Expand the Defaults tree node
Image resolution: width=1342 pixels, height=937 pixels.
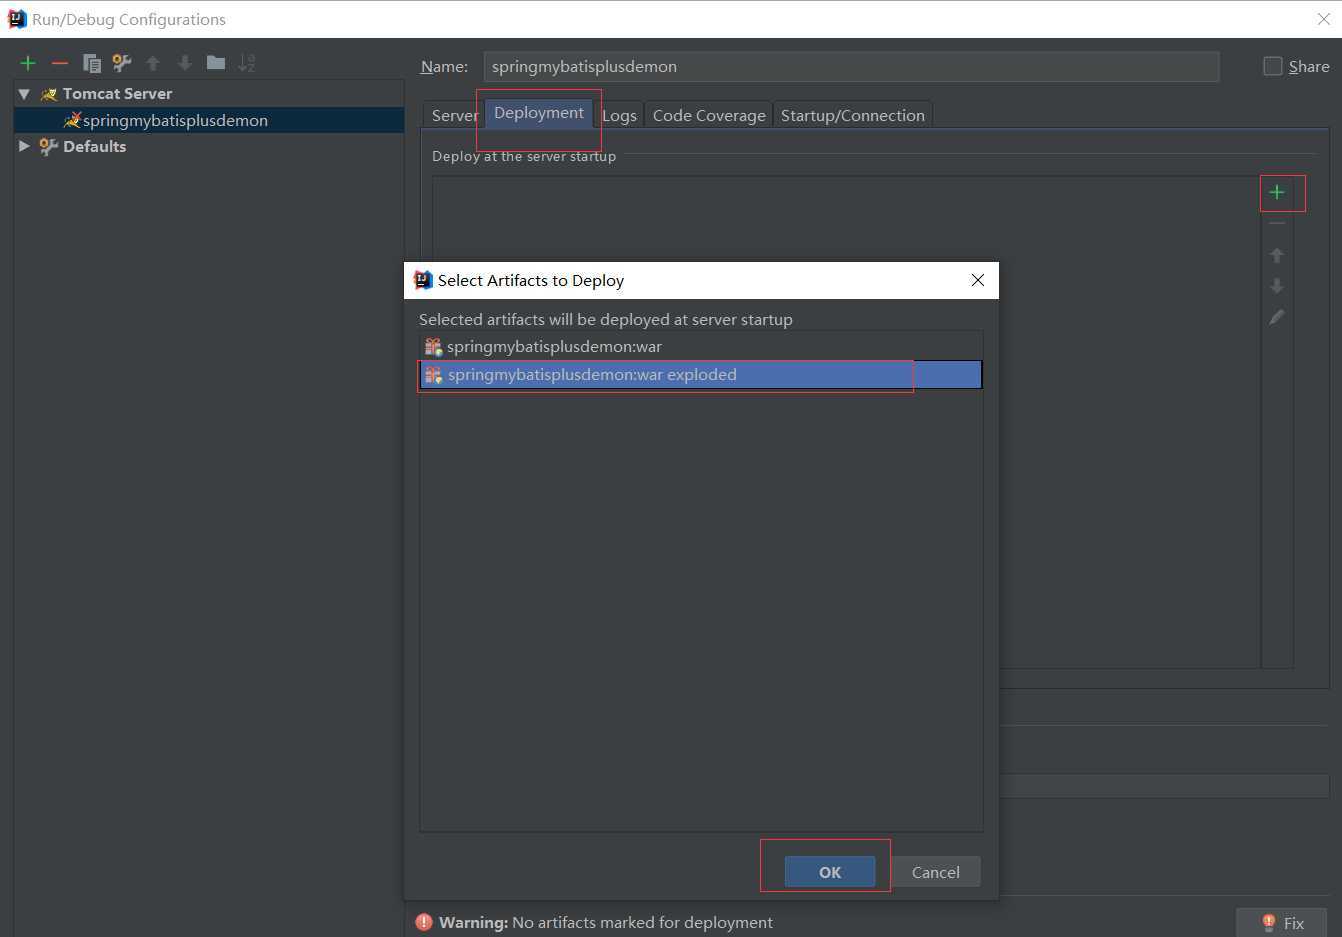point(24,146)
